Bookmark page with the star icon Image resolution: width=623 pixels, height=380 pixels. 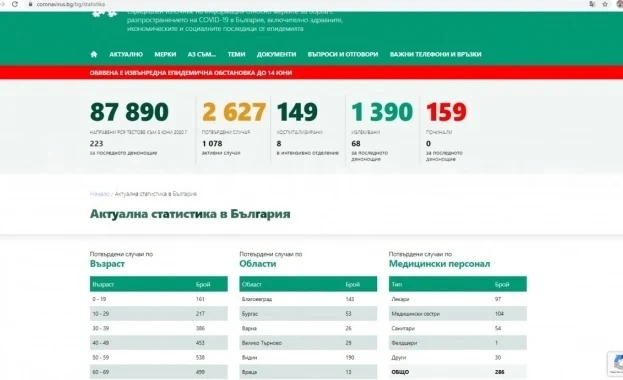[x=605, y=4]
